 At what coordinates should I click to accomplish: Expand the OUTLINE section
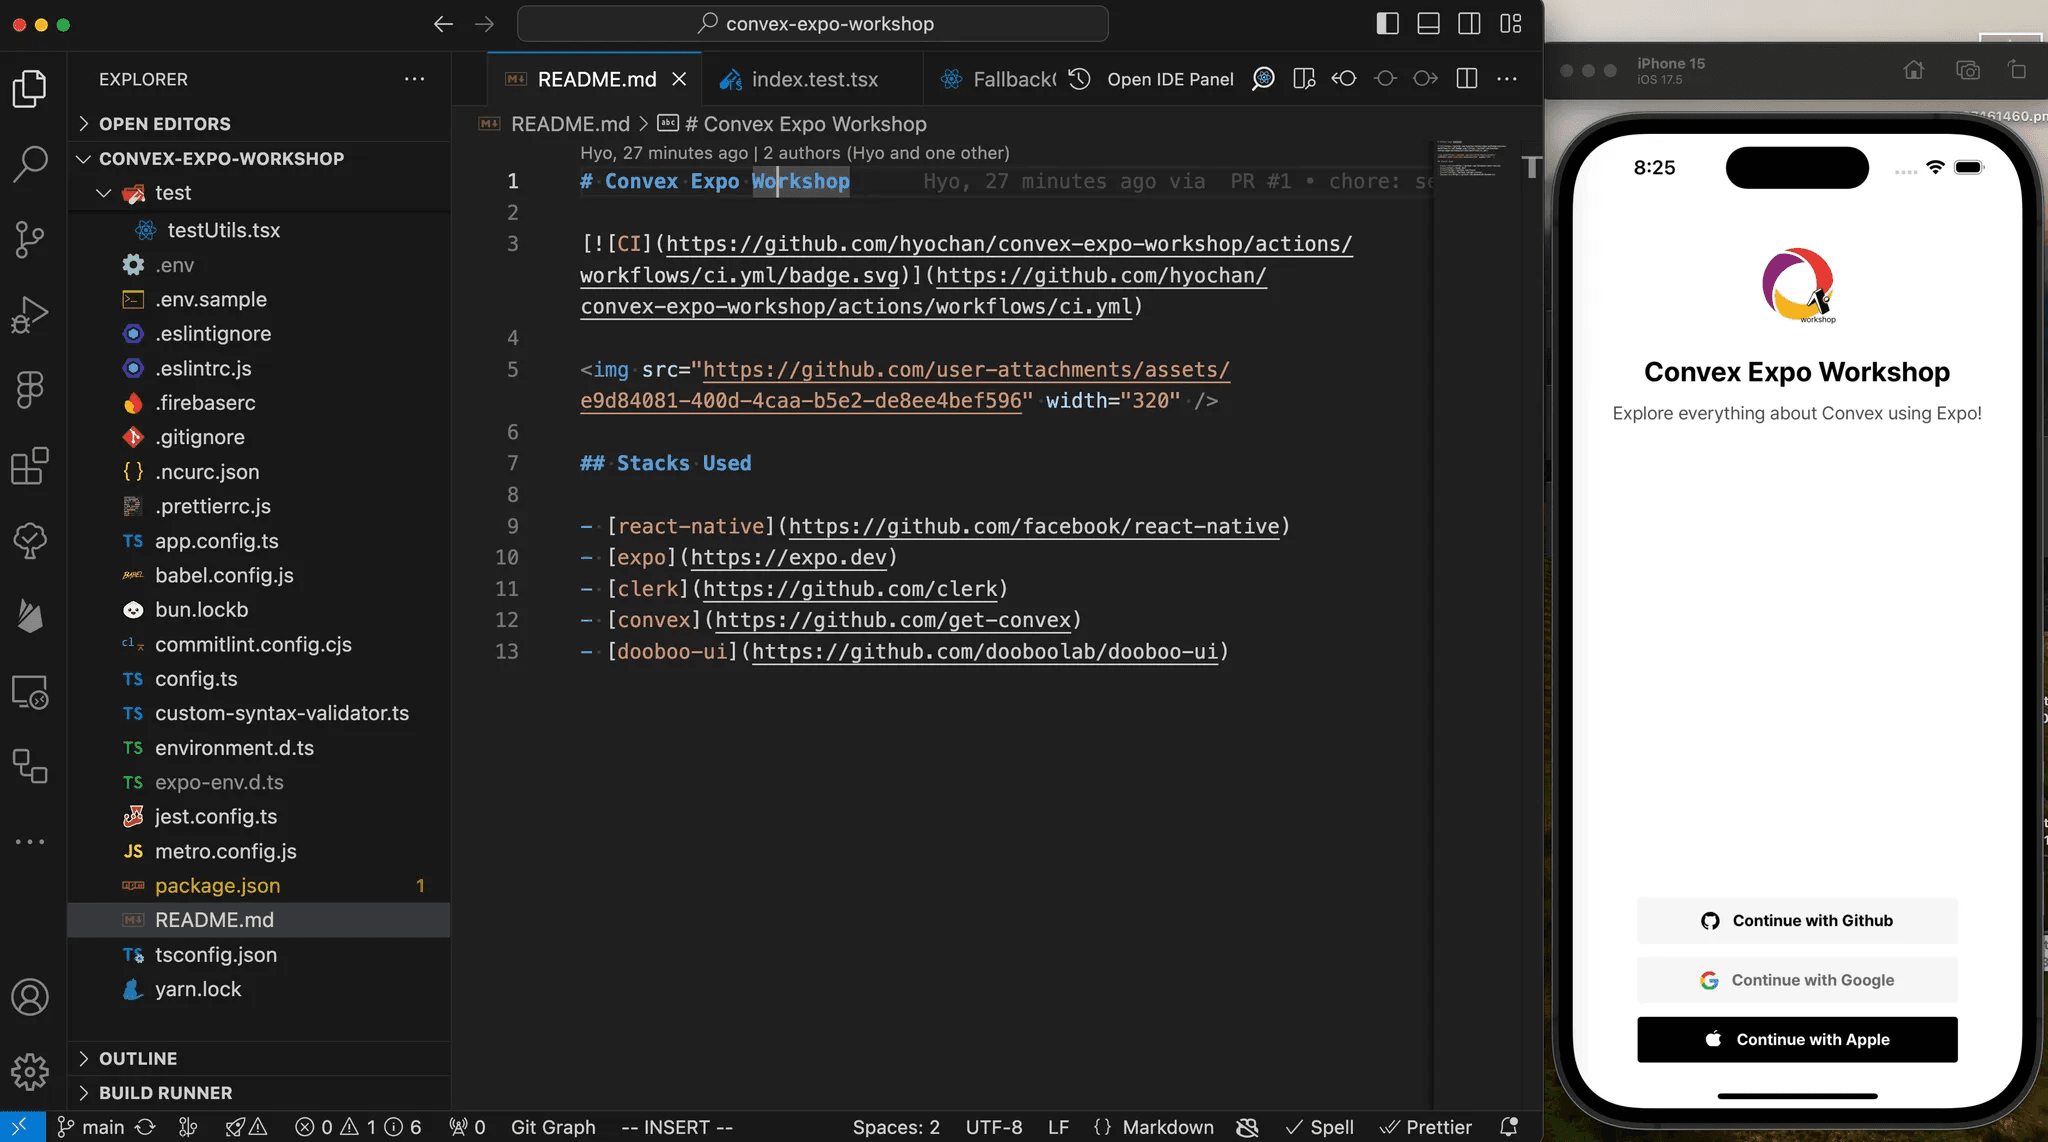[x=137, y=1058]
